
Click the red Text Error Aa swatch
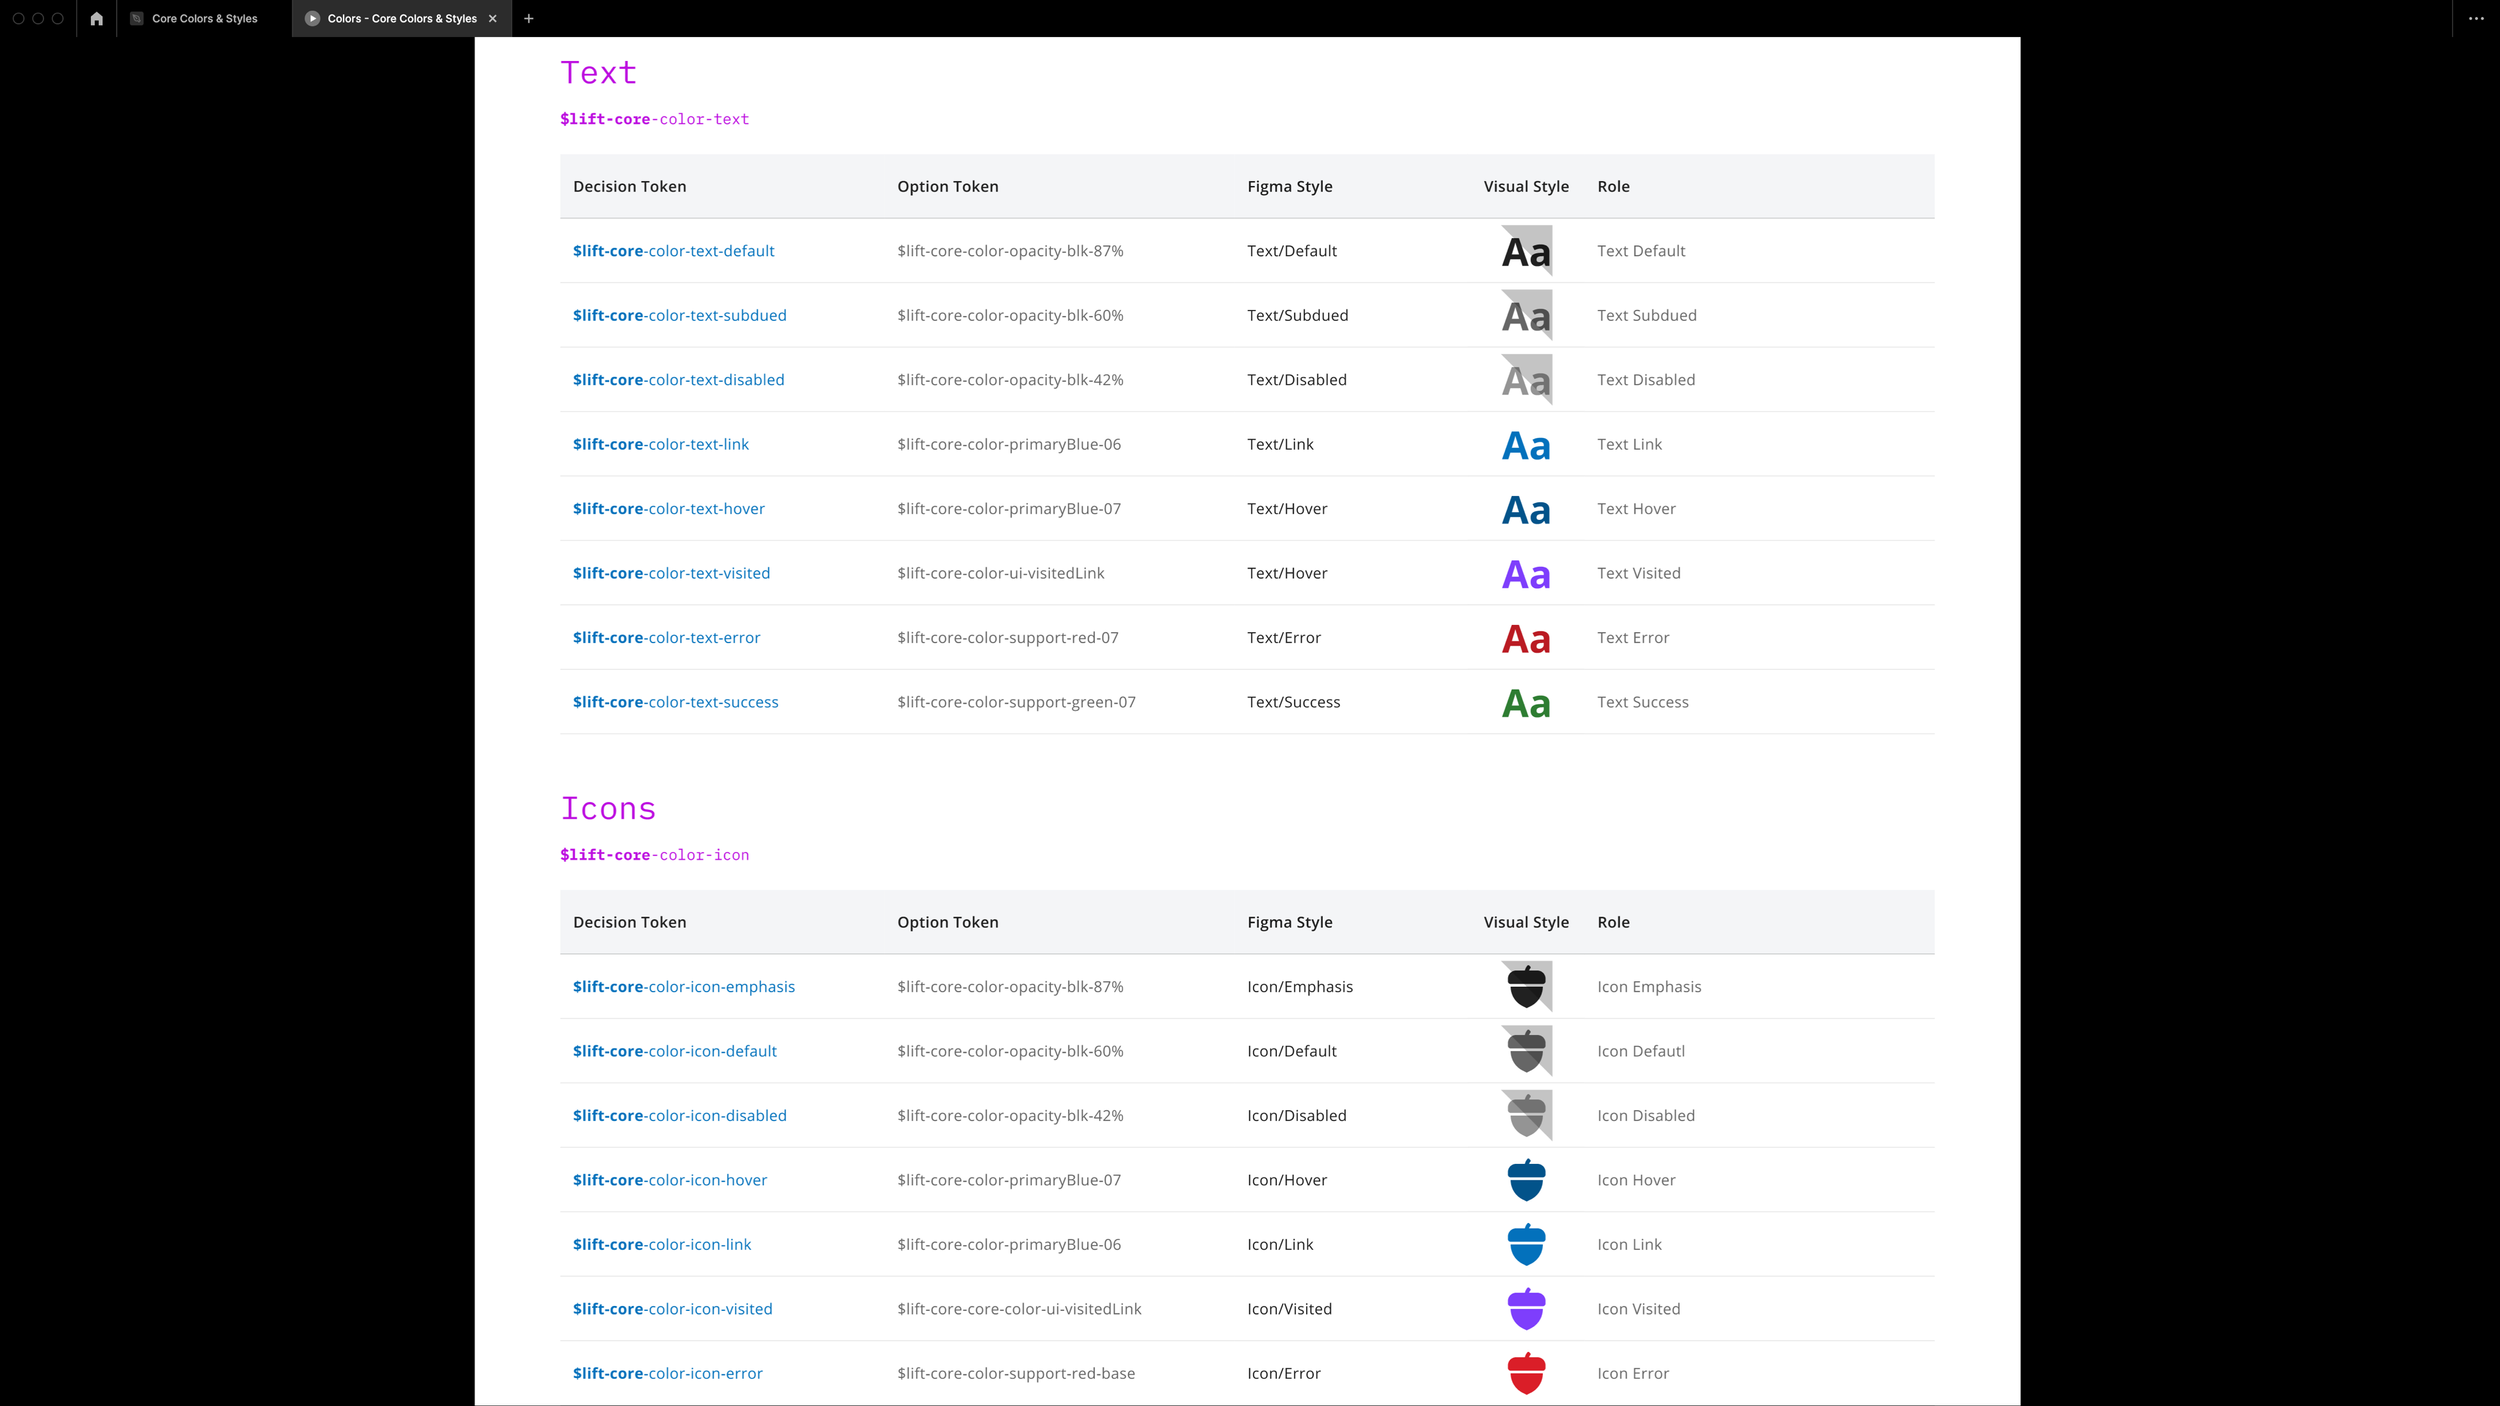[x=1526, y=638]
